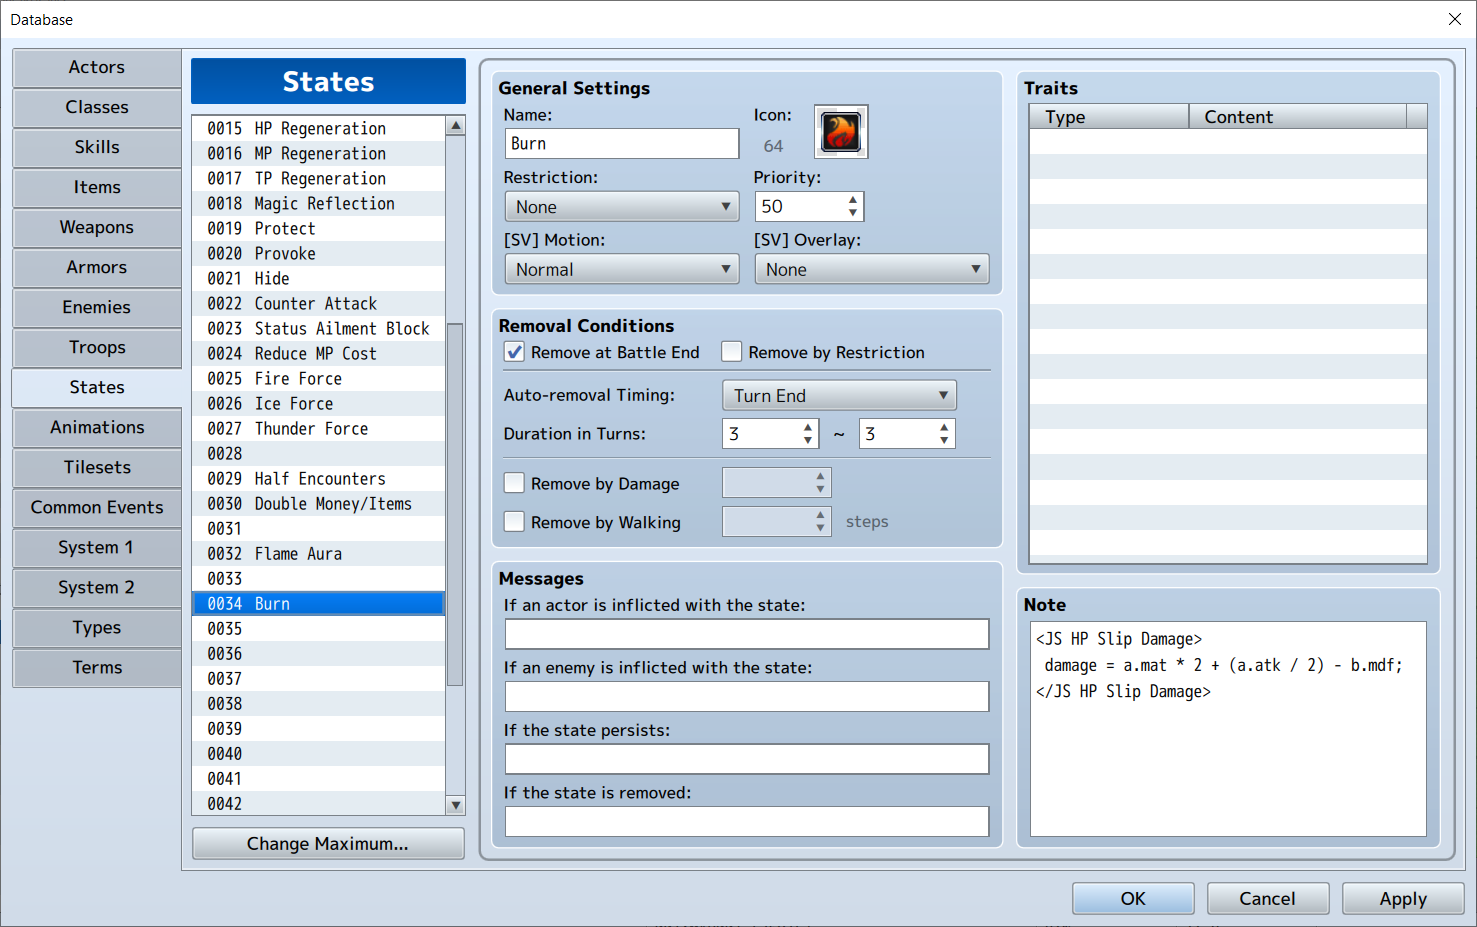Screen dimensions: 1477x927
Task: Click the Cancel button
Action: coord(1268,899)
